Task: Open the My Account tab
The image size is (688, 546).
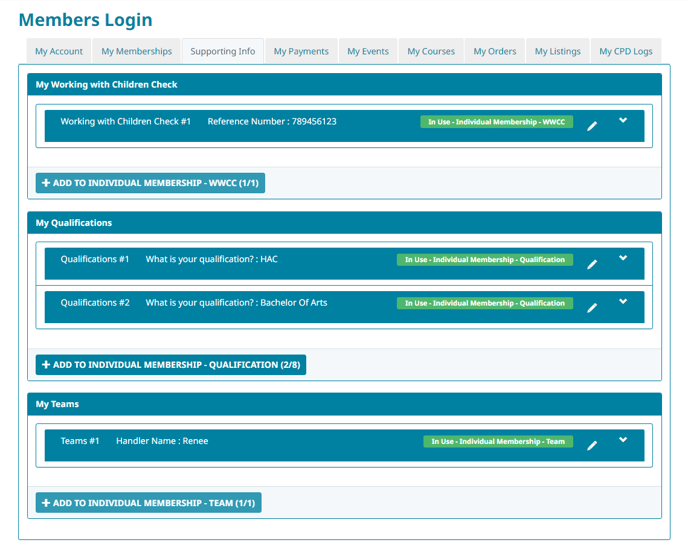Action: [x=59, y=51]
